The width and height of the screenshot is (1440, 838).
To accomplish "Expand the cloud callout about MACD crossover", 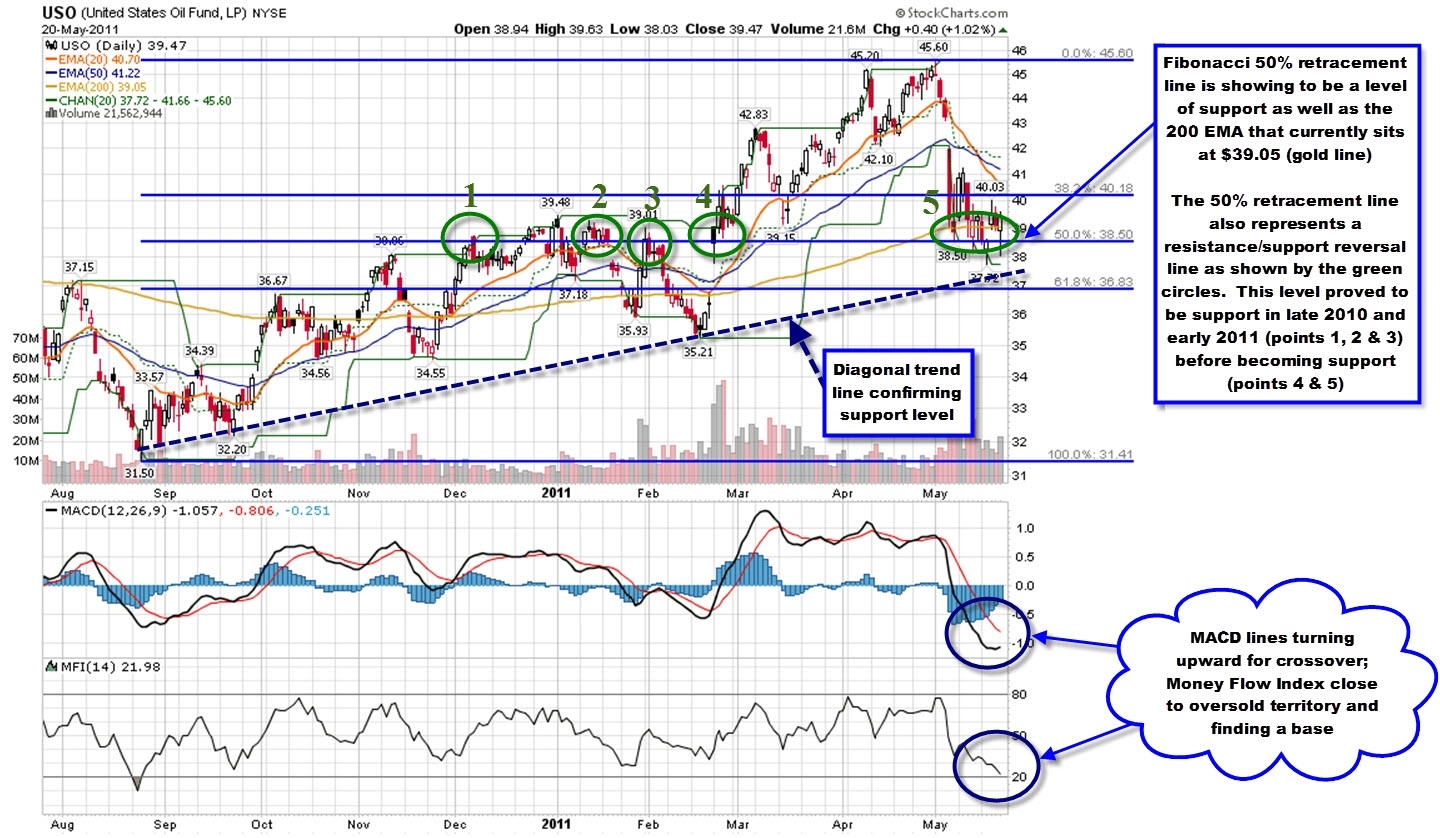I will [x=1270, y=682].
